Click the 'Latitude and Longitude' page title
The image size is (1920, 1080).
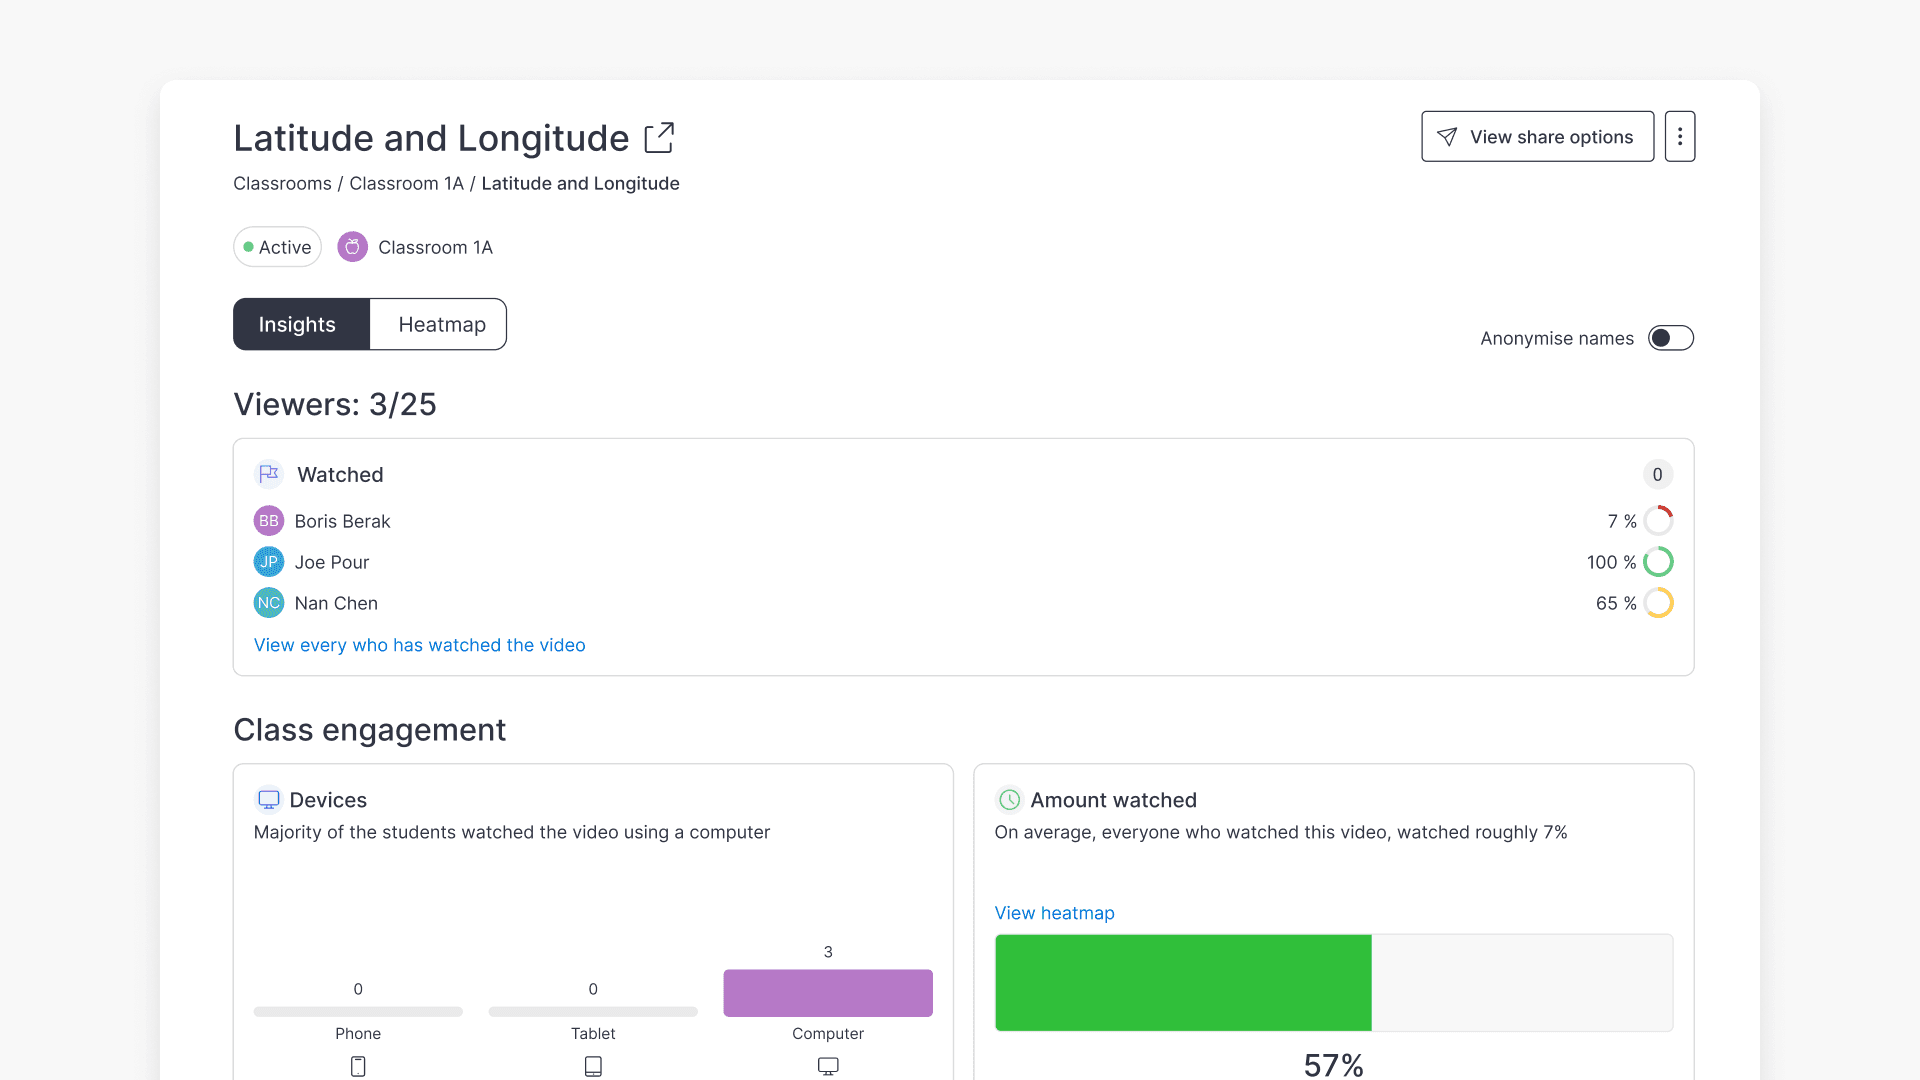point(431,138)
